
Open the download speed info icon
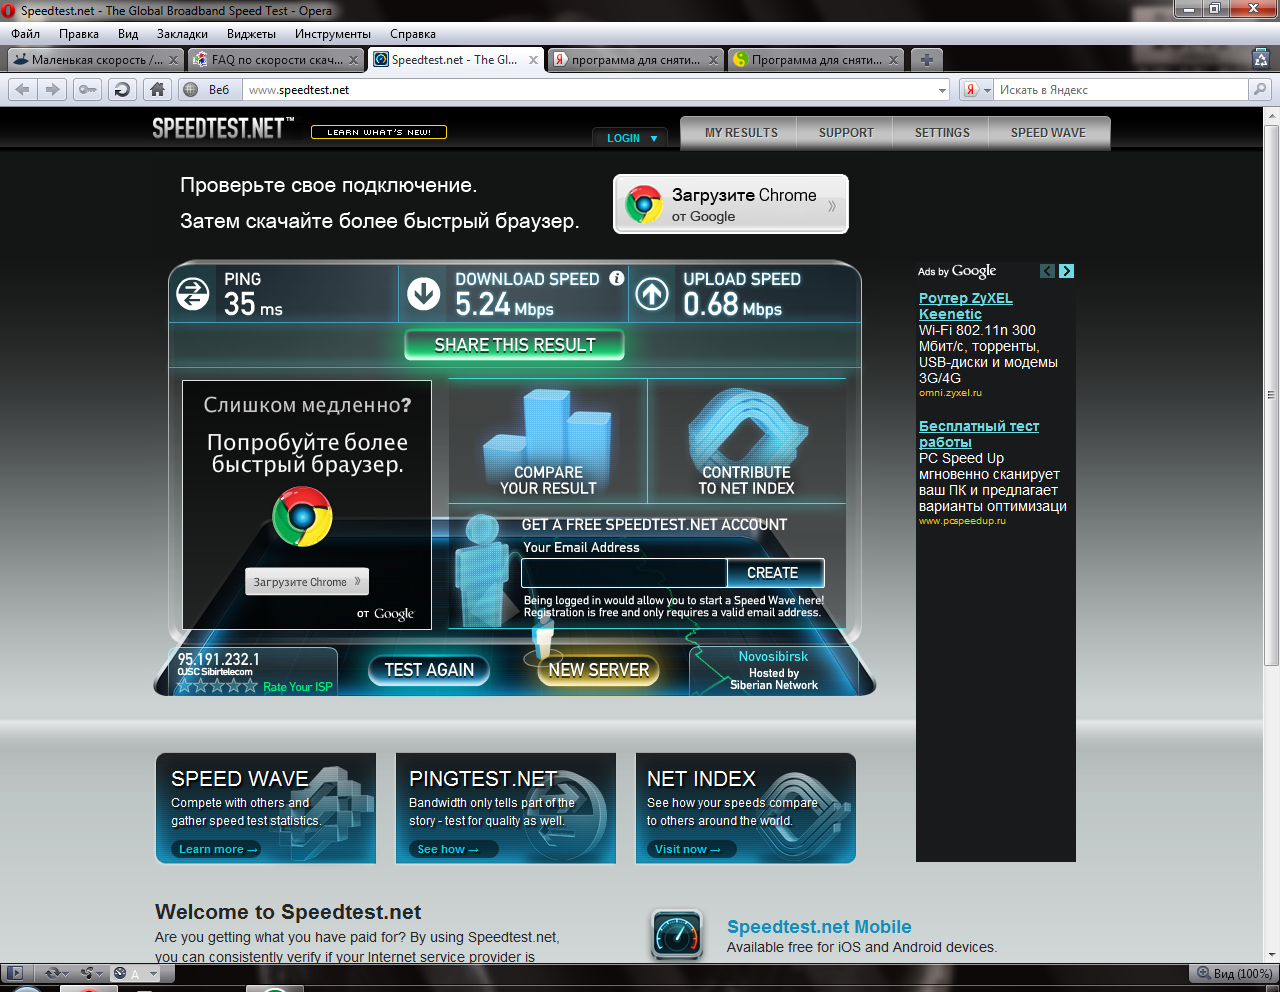617,278
